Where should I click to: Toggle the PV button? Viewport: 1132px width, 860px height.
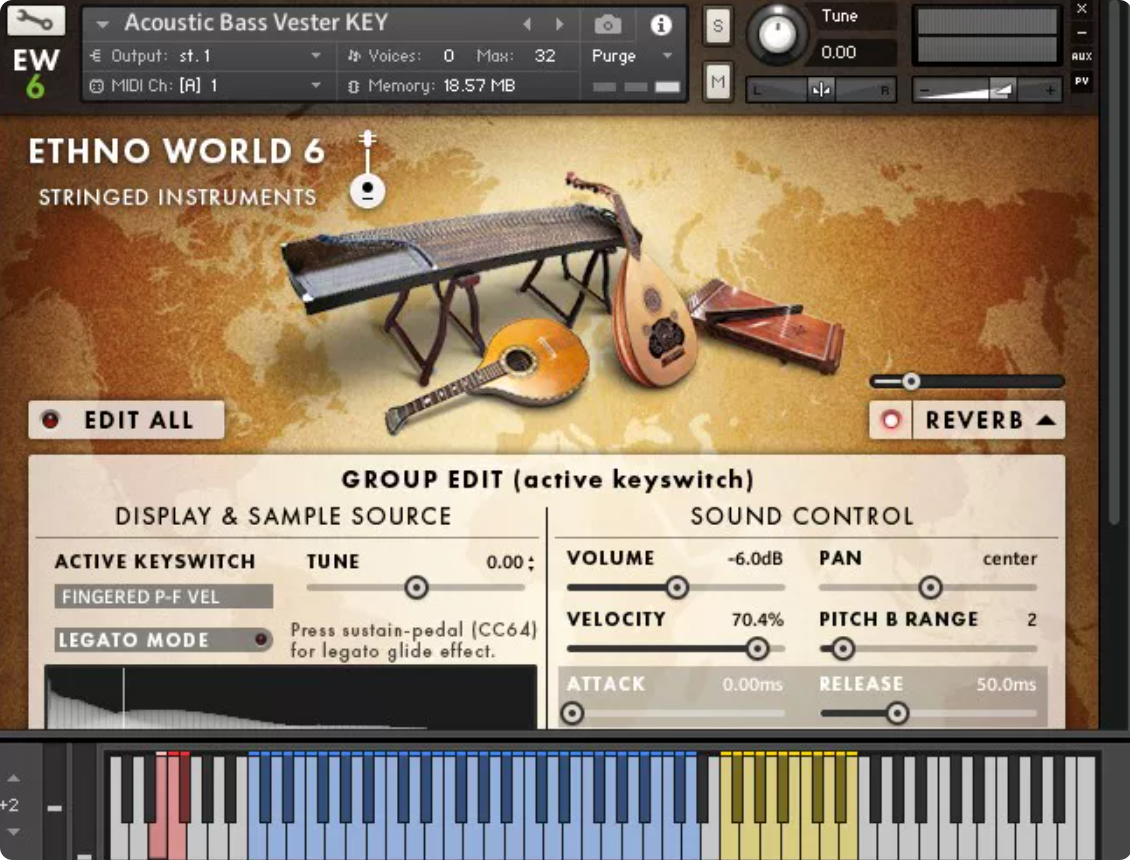point(1081,81)
